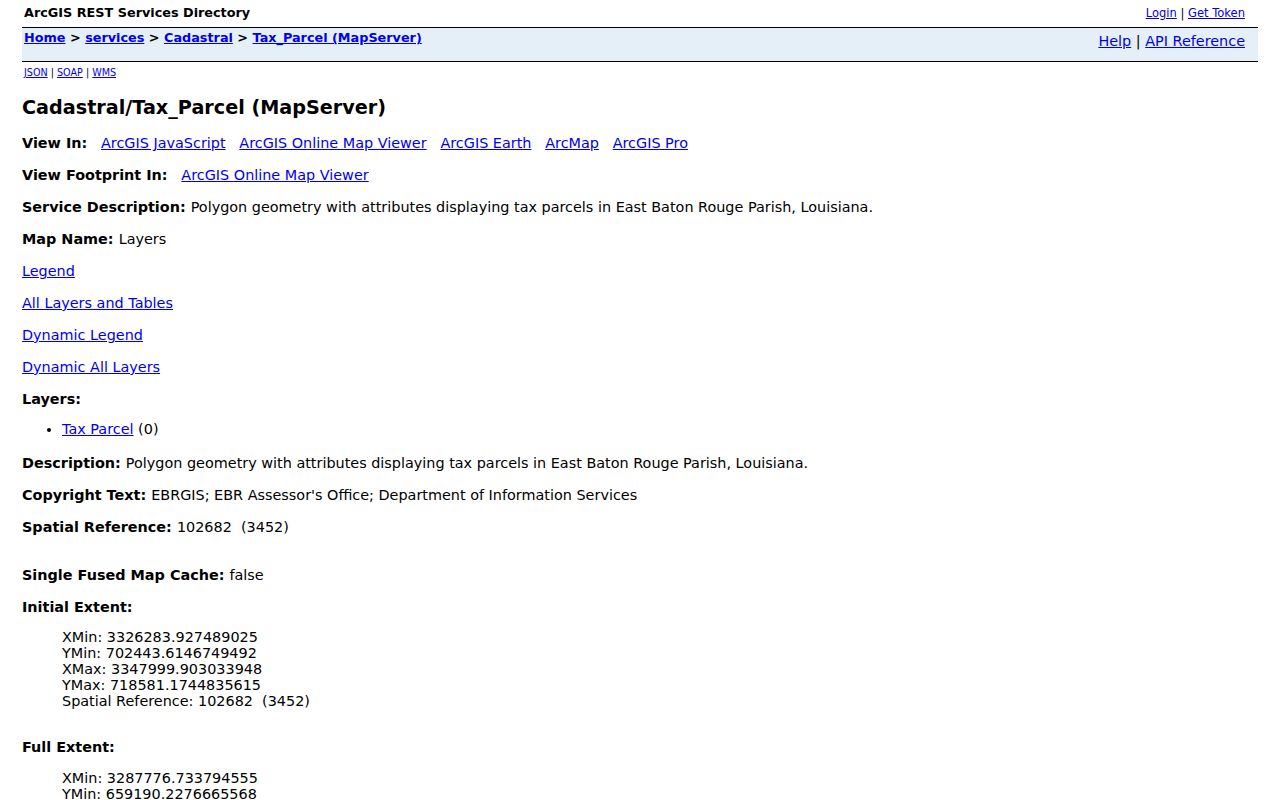View the service in JSON format

click(36, 72)
